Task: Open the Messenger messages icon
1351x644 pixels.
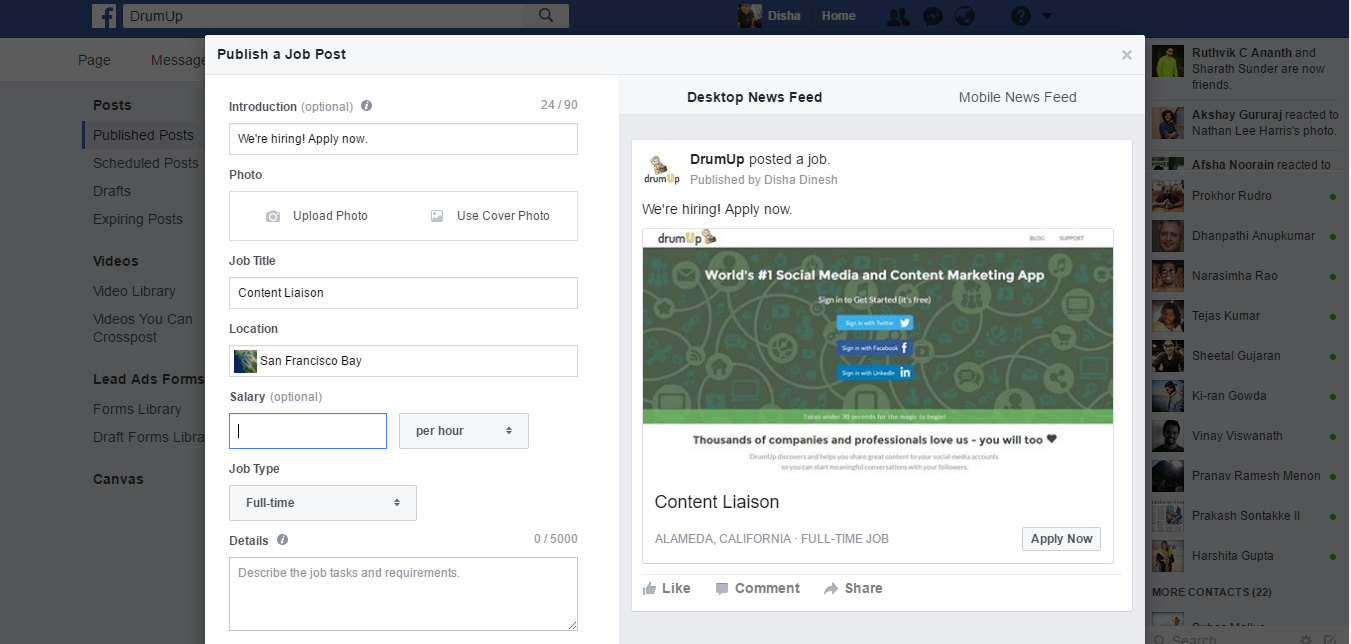Action: (x=932, y=16)
